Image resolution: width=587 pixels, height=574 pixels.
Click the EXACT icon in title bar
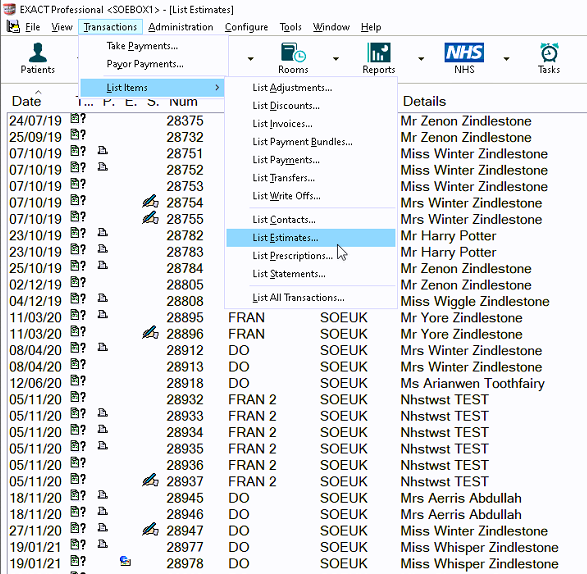(9, 9)
